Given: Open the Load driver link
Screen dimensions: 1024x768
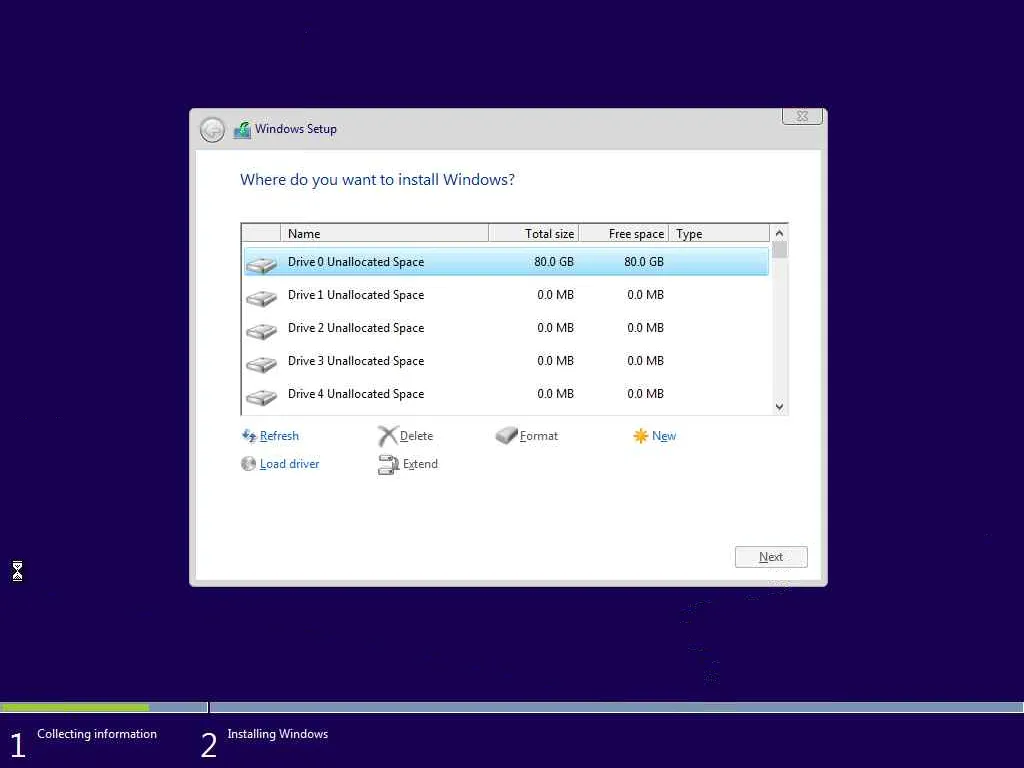Looking at the screenshot, I should point(289,464).
